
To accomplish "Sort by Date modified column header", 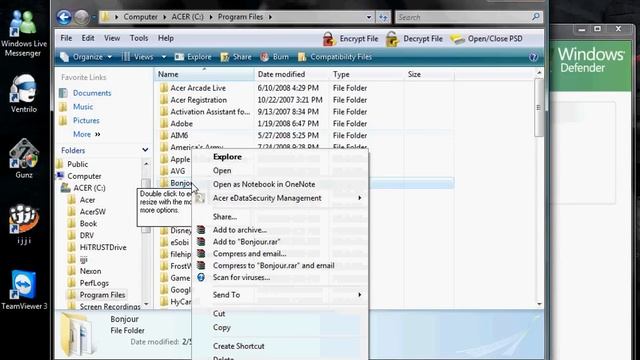I will coord(291,74).
